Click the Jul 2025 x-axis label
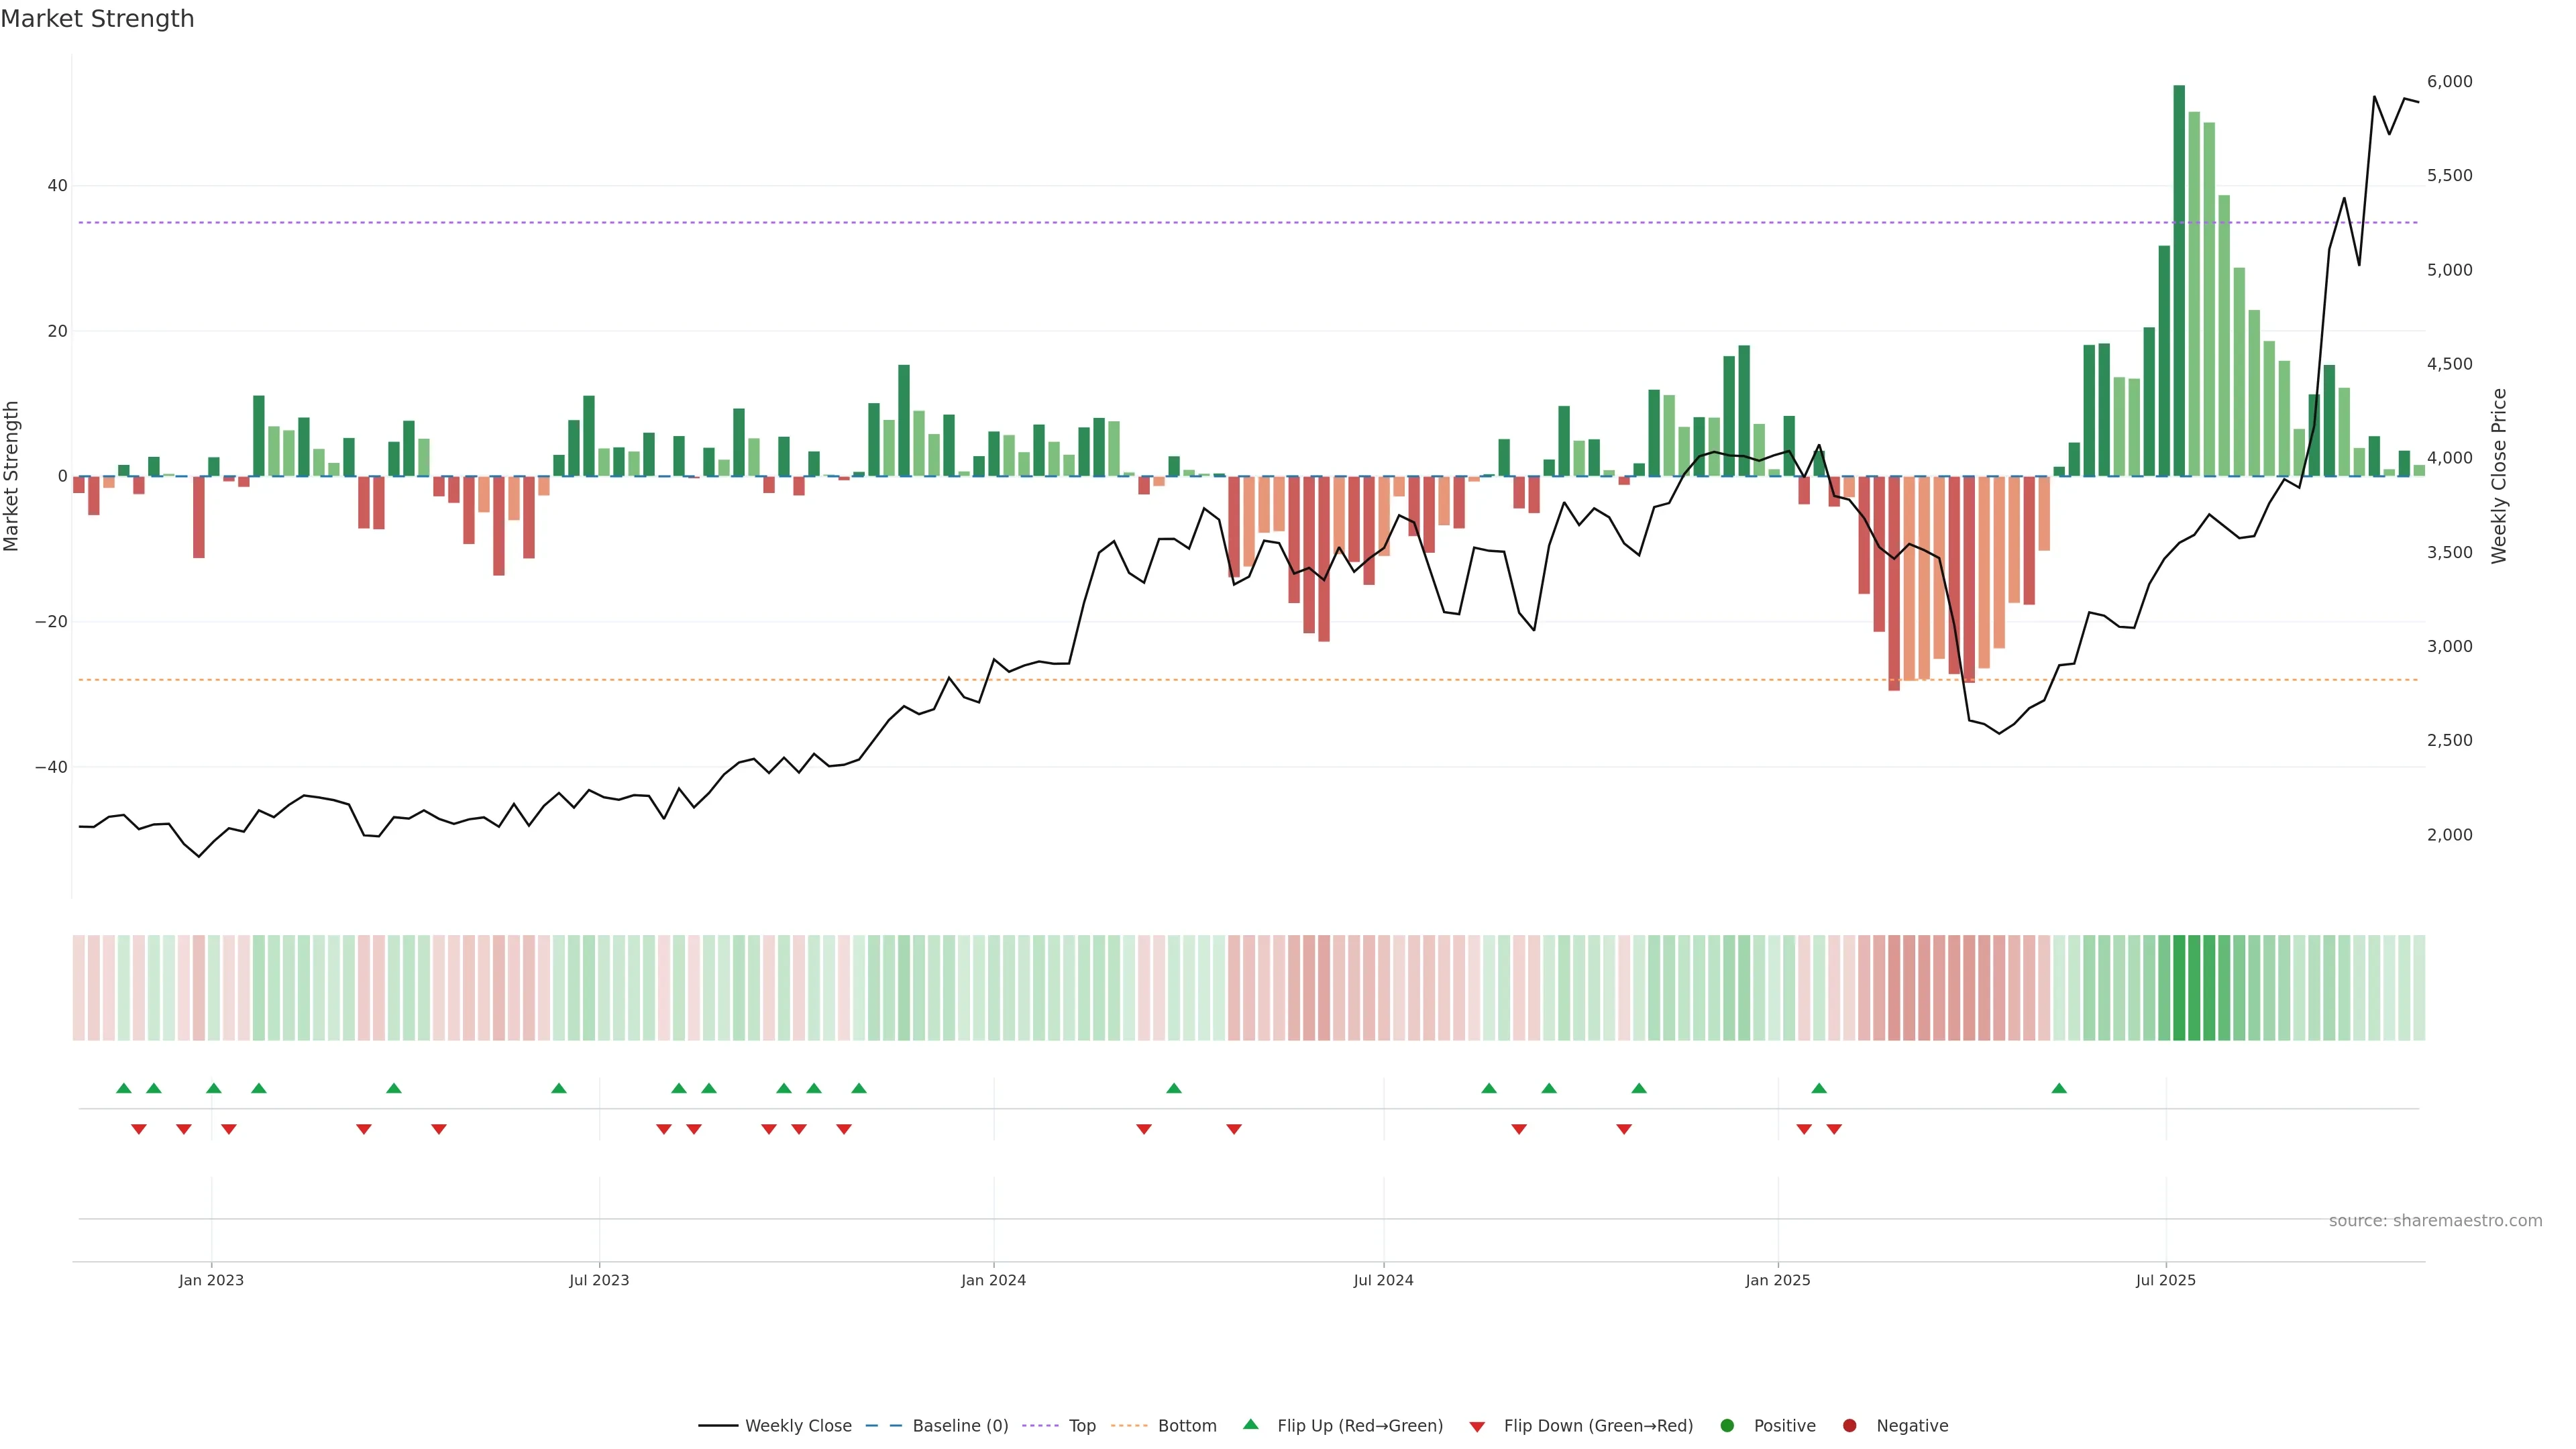This screenshot has height=1449, width=2576. [2165, 1280]
